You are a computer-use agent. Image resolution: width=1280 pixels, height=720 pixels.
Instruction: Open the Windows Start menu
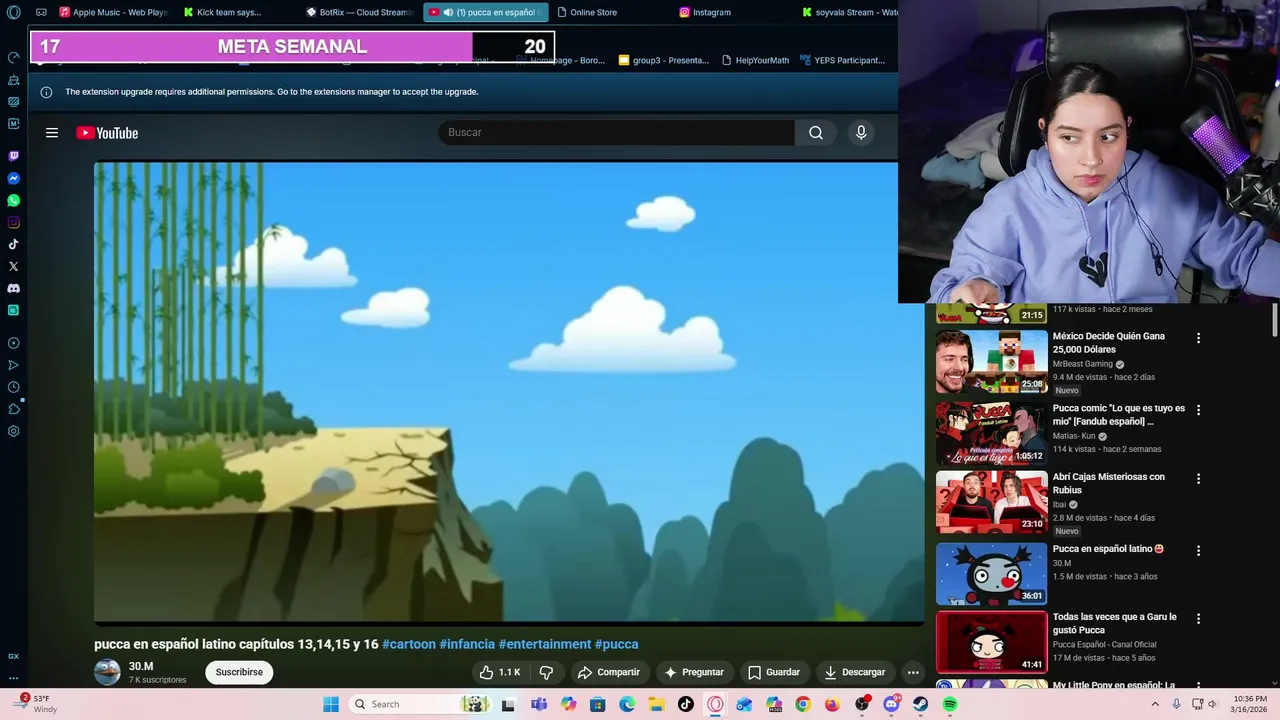tap(331, 704)
